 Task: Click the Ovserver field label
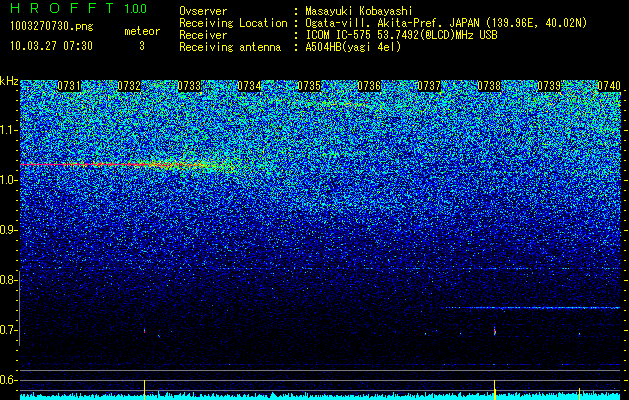tap(203, 11)
